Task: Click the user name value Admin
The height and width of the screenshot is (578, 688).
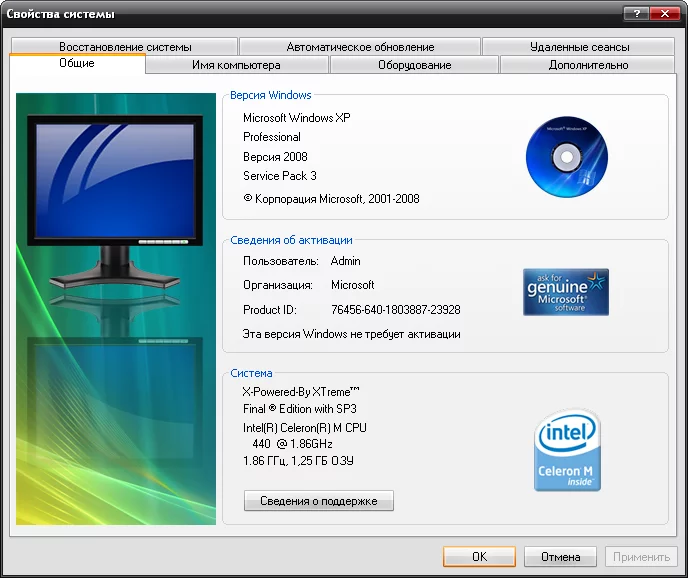Action: (345, 261)
